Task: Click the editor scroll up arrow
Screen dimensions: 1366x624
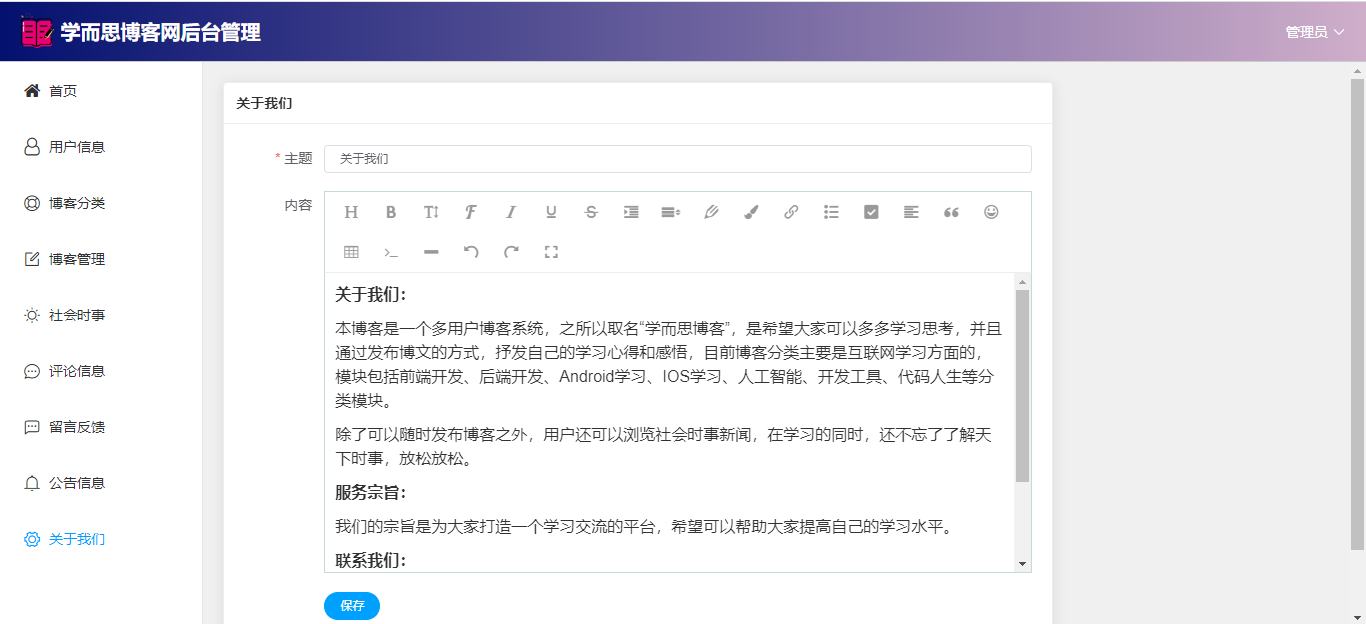Action: (1022, 282)
